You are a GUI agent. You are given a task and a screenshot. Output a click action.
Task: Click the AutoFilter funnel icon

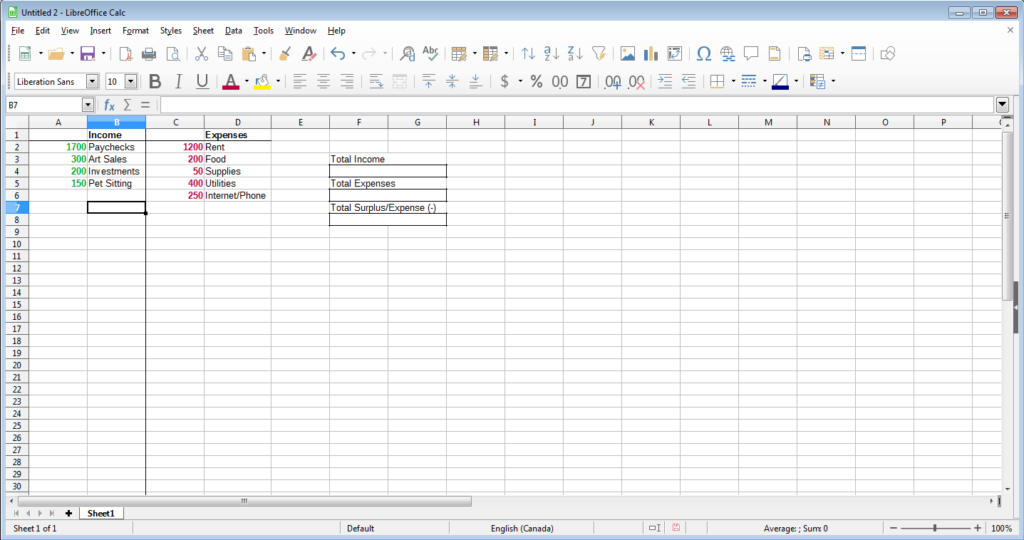point(599,53)
